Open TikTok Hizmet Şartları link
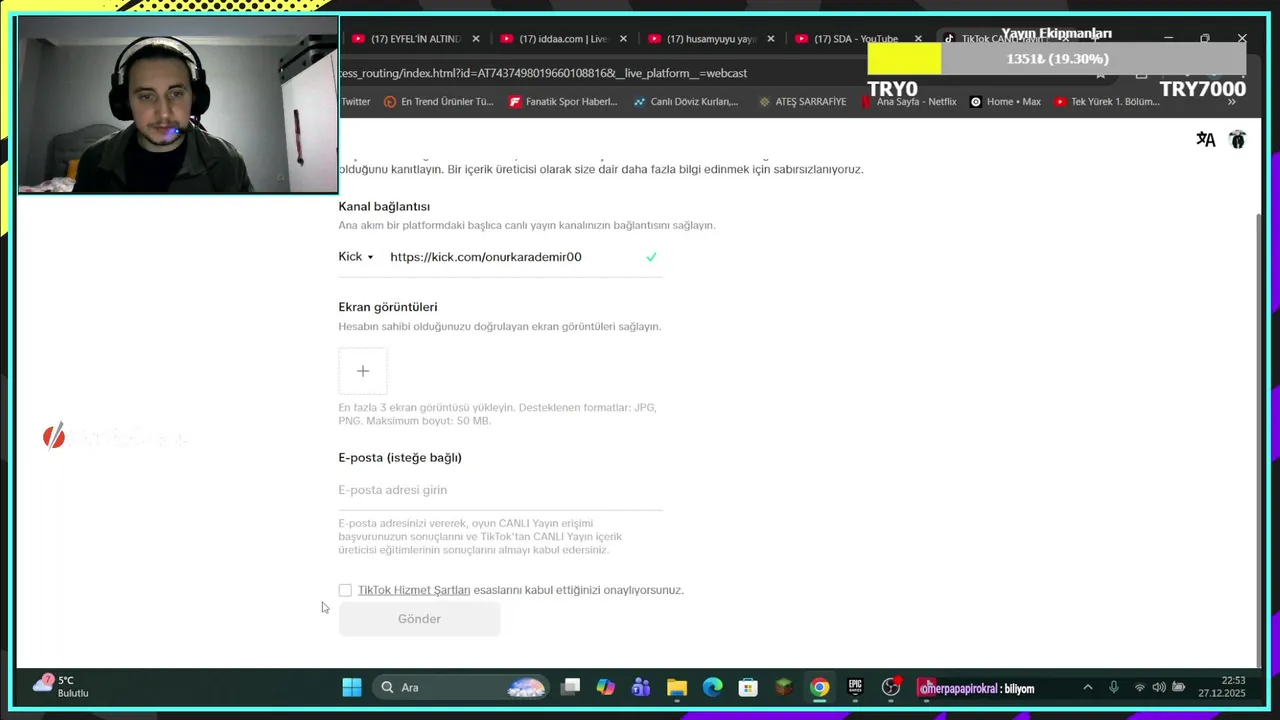The image size is (1280, 720). tap(414, 590)
